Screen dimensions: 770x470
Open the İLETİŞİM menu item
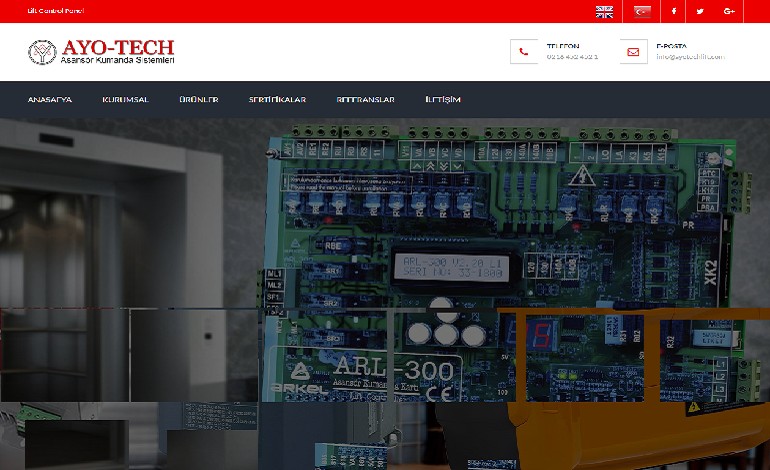[x=442, y=100]
